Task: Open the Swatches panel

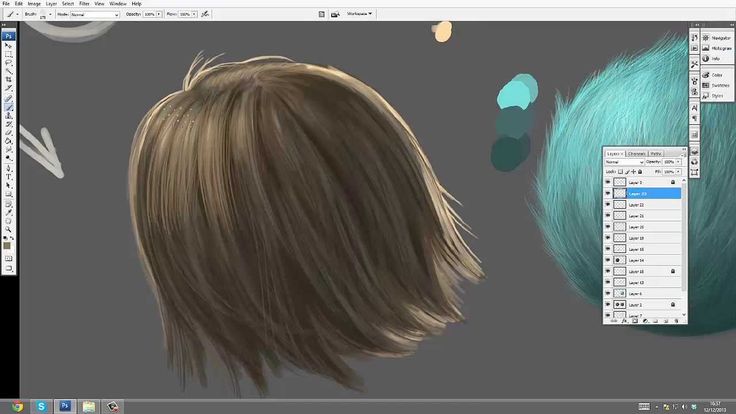Action: [717, 85]
